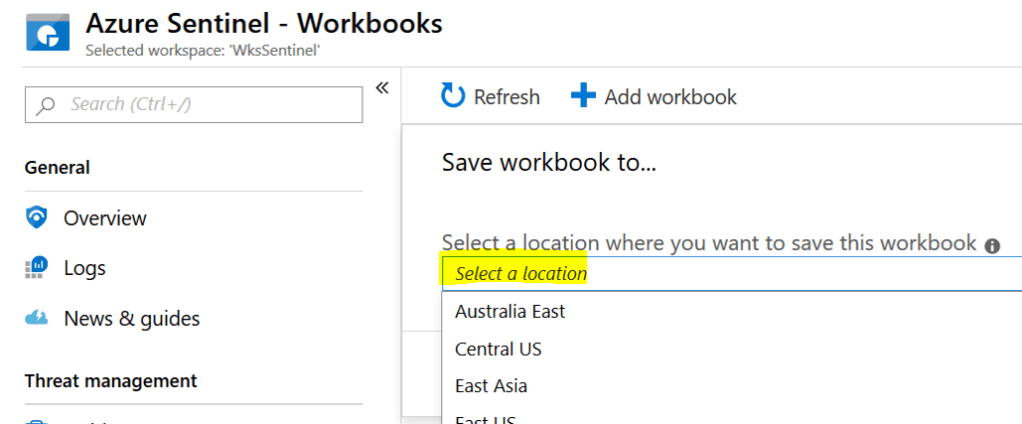Go to the Logs menu item
The height and width of the screenshot is (424, 1022).
coord(85,268)
